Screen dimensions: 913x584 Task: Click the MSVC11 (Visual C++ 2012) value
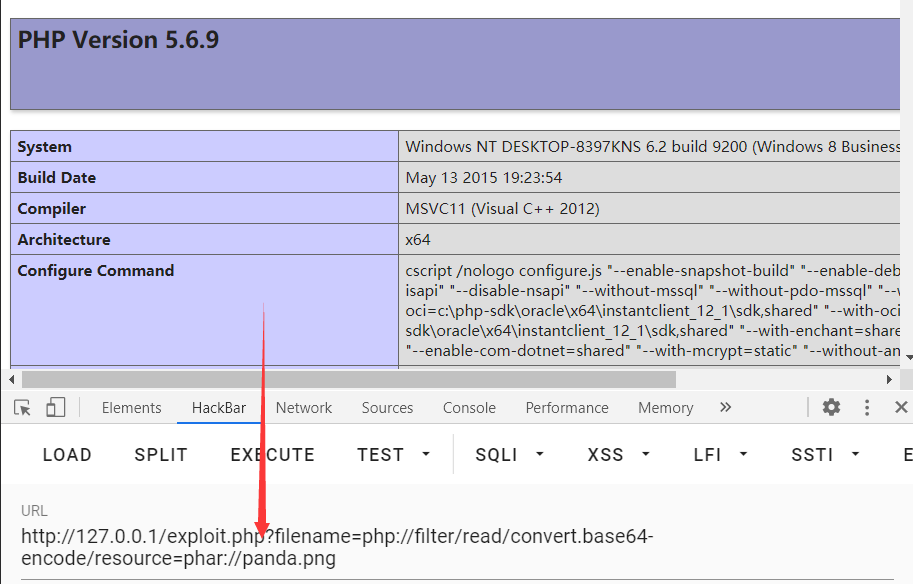pos(502,208)
